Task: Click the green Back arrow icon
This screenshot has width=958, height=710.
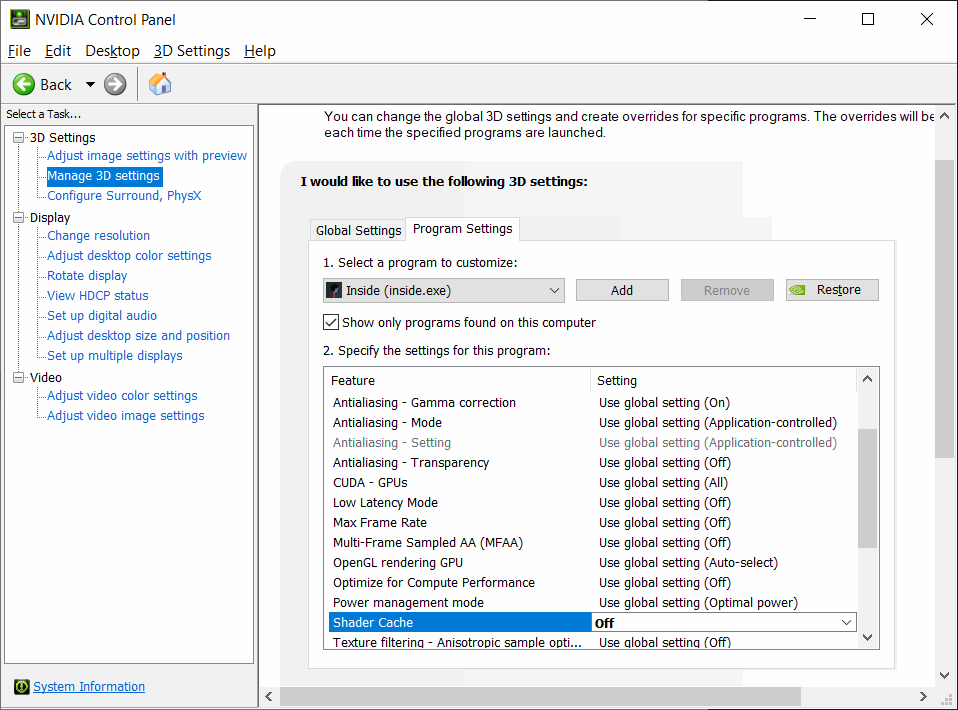Action: coord(24,84)
